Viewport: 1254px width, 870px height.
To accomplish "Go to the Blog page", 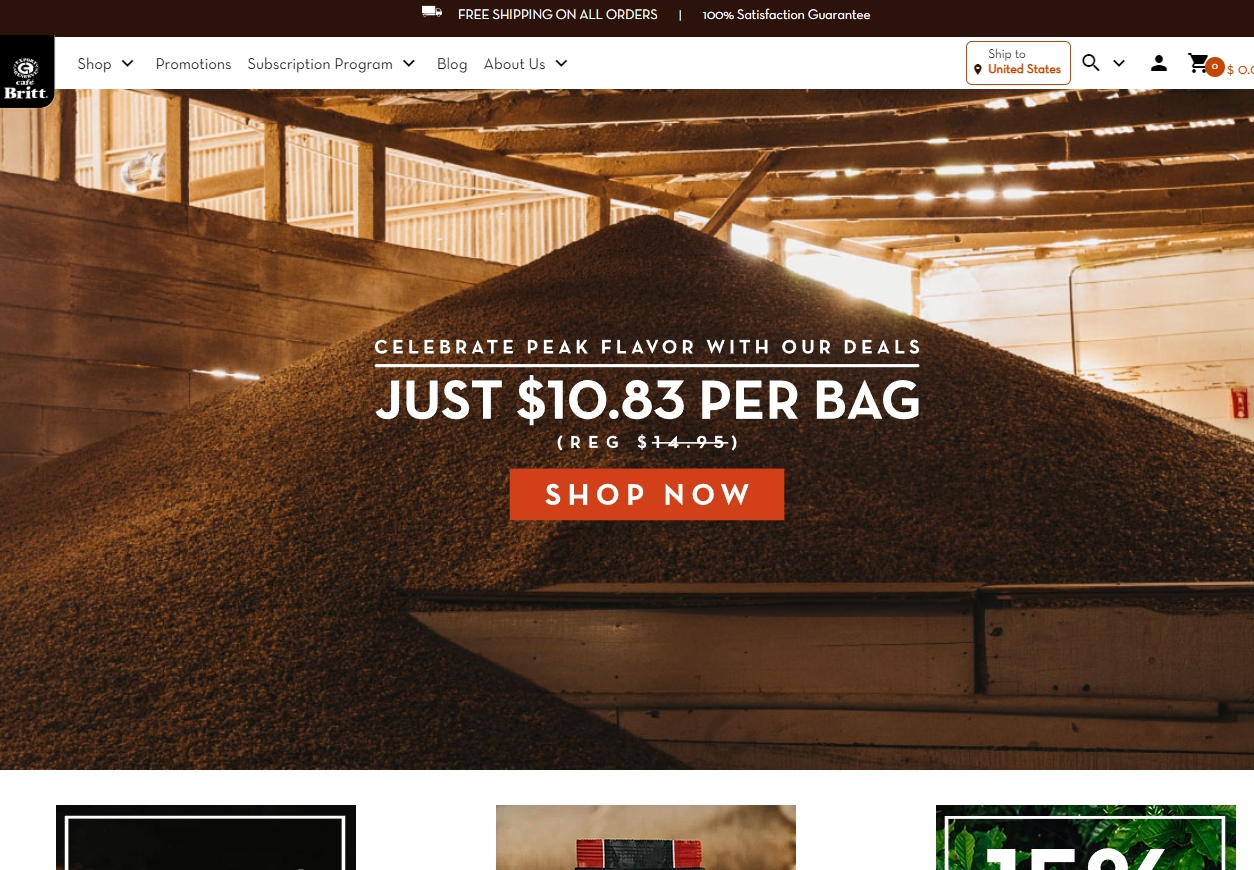I will click(452, 63).
